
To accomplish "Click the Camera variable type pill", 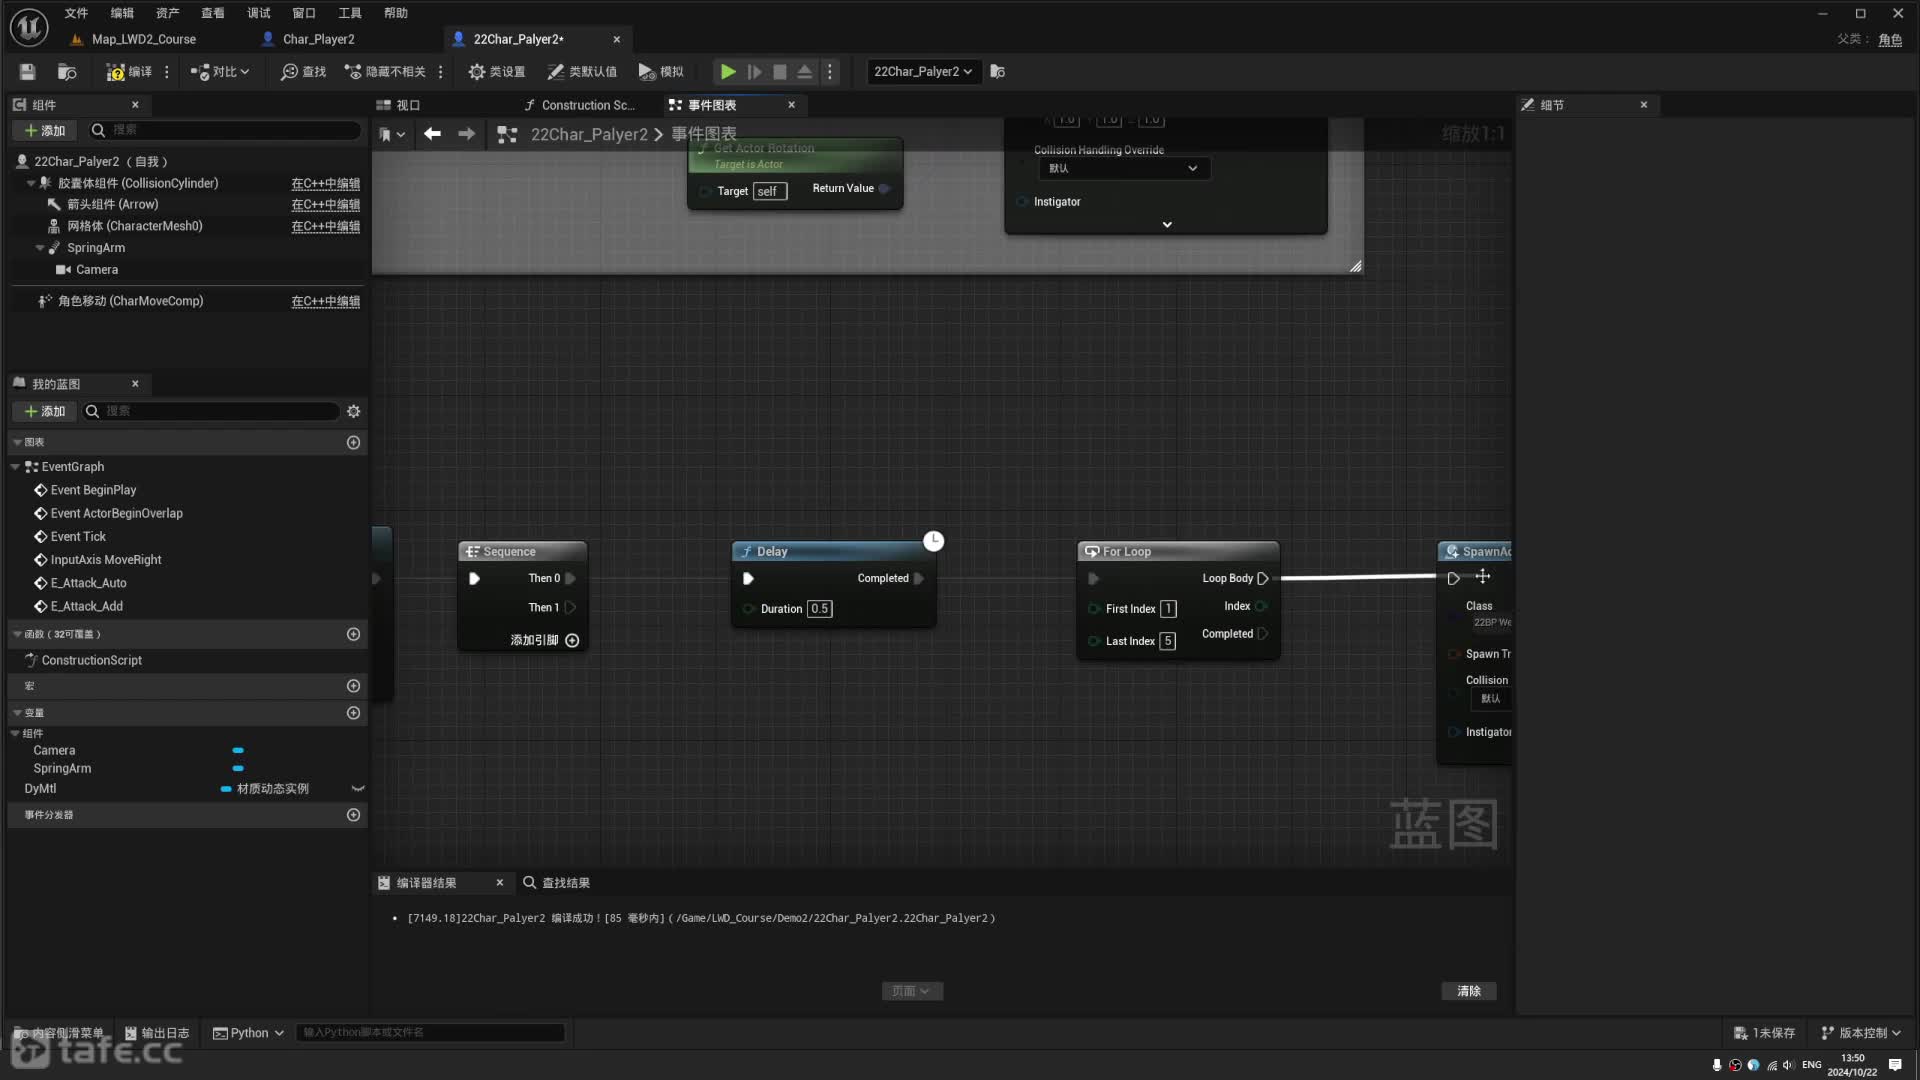I will 238,750.
